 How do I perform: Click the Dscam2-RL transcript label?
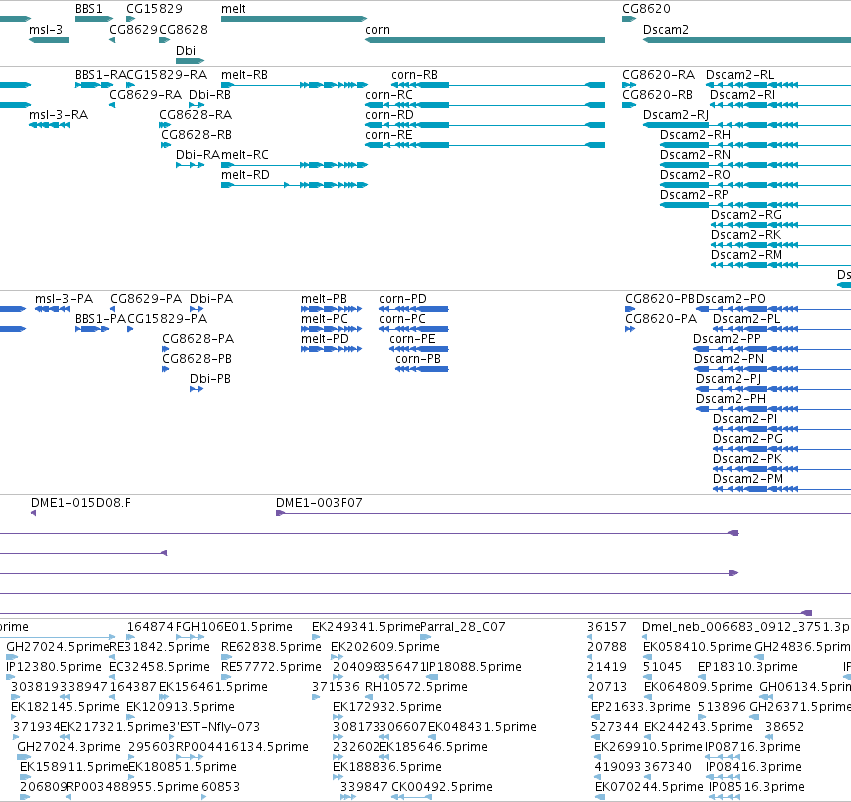coord(740,75)
